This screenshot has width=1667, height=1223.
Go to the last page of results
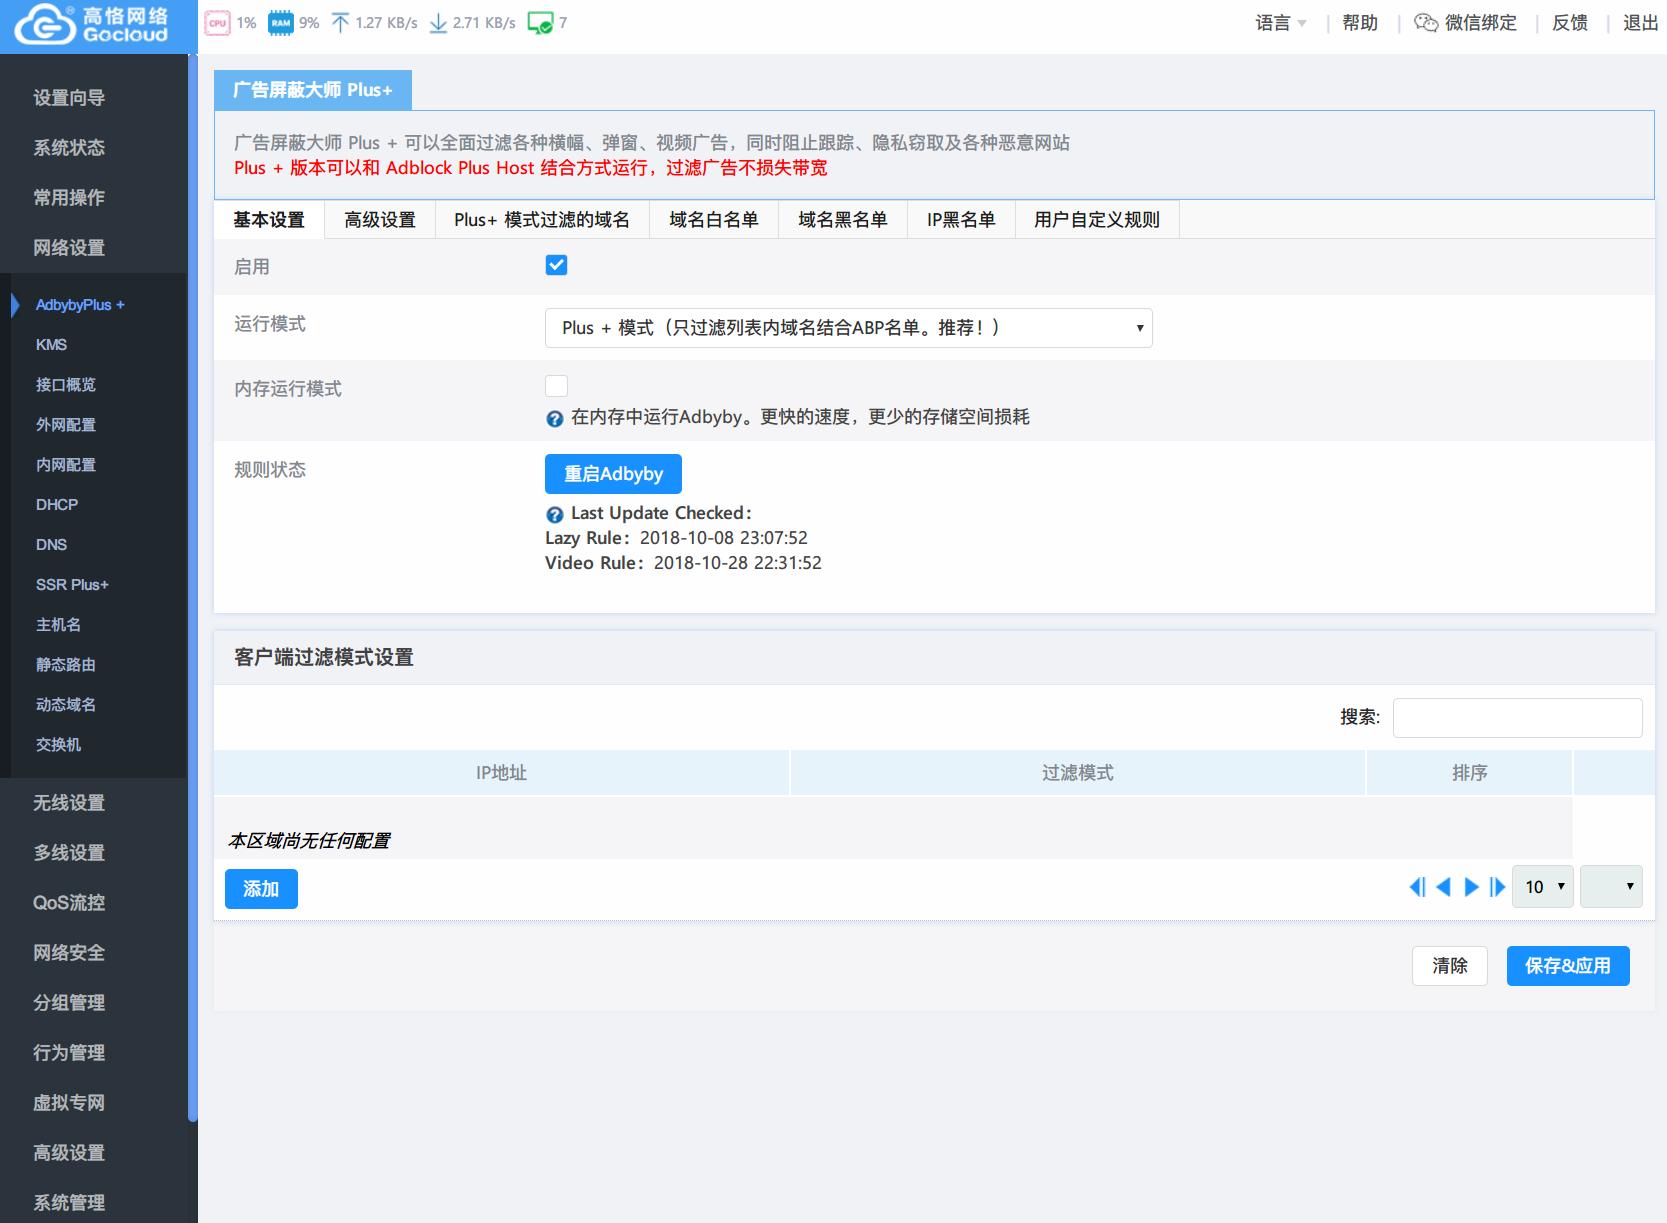(1497, 887)
